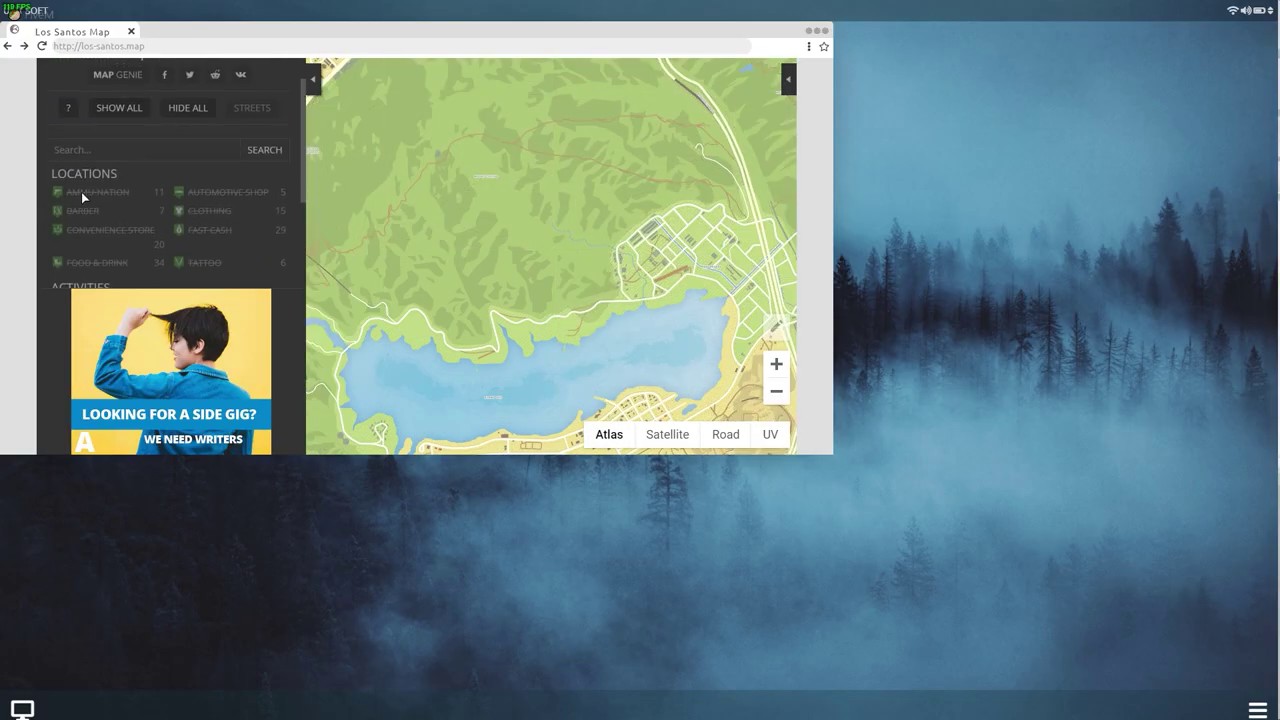Close the Los Santos Map tab
The width and height of the screenshot is (1280, 720).
click(131, 32)
